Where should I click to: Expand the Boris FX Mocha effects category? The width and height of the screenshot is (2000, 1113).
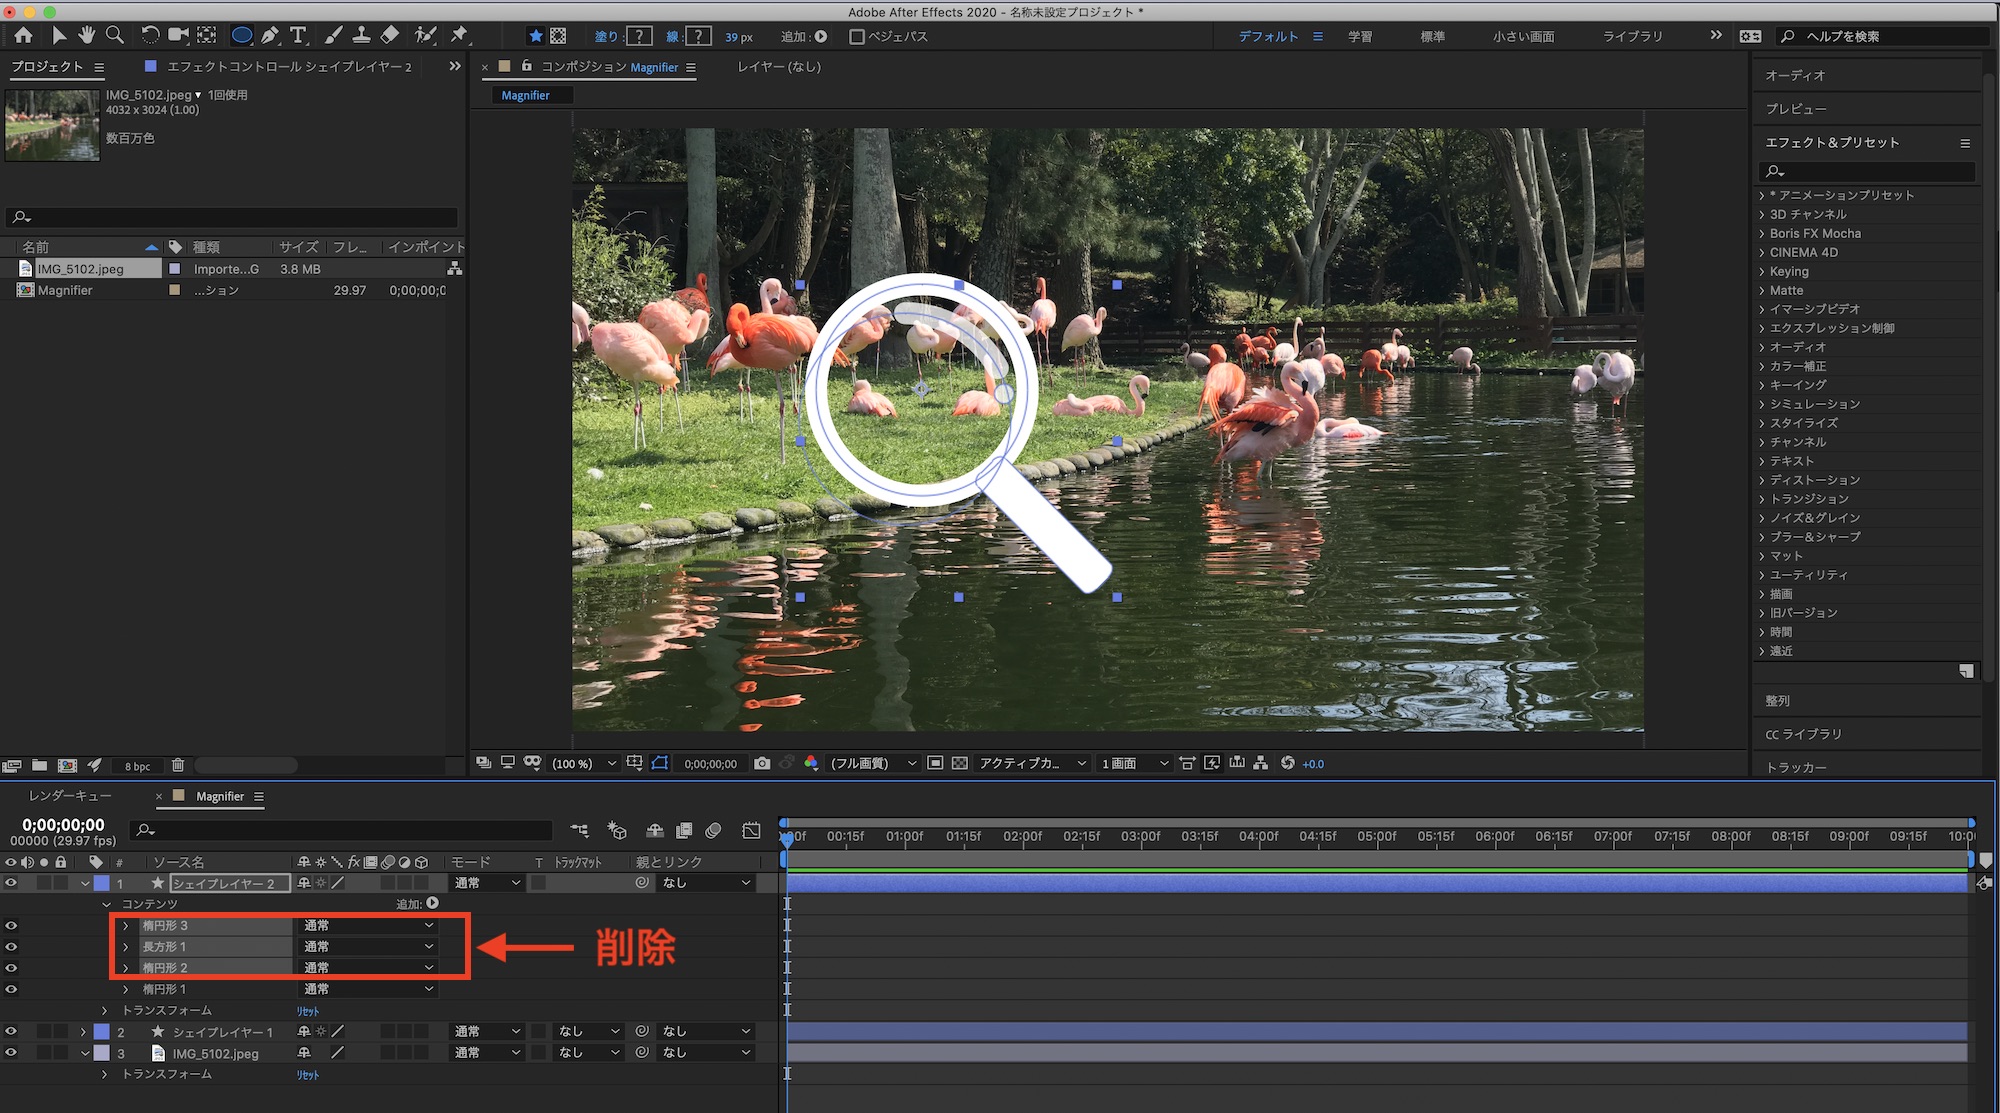coord(1762,233)
